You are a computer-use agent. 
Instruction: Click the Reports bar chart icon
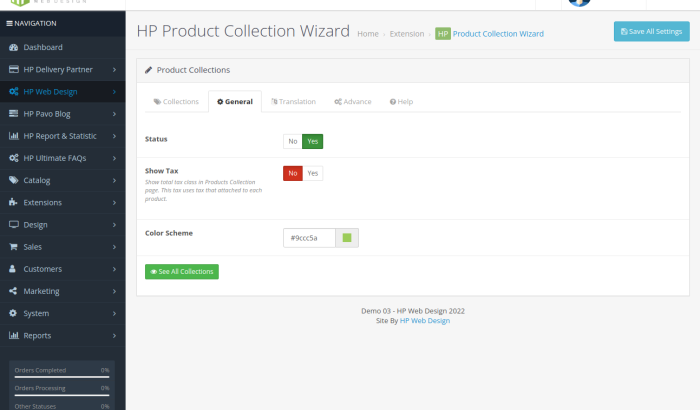coord(13,335)
